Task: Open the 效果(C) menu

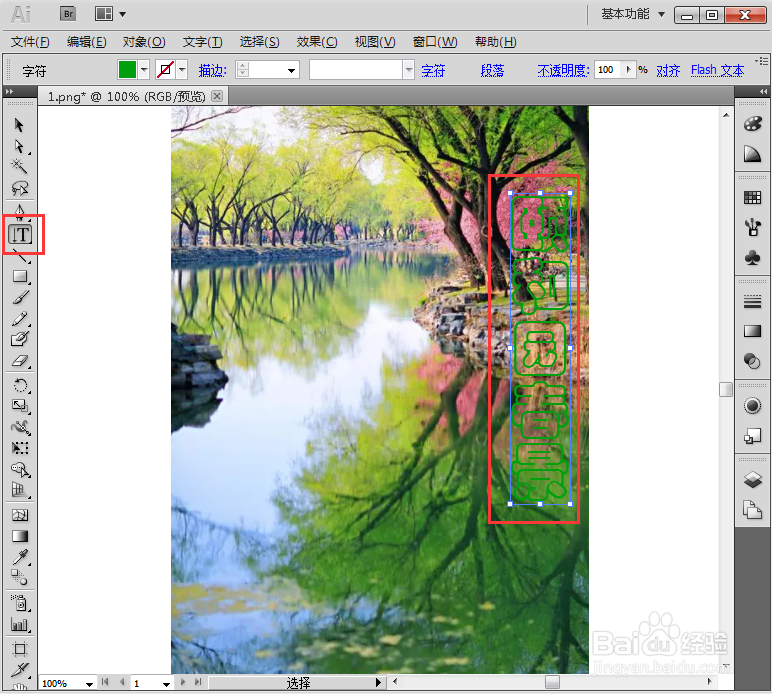Action: coord(317,42)
